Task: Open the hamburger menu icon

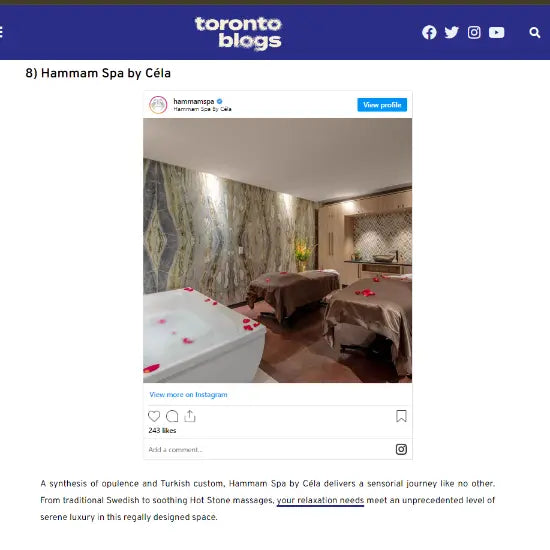Action: pyautogui.click(x=1, y=32)
